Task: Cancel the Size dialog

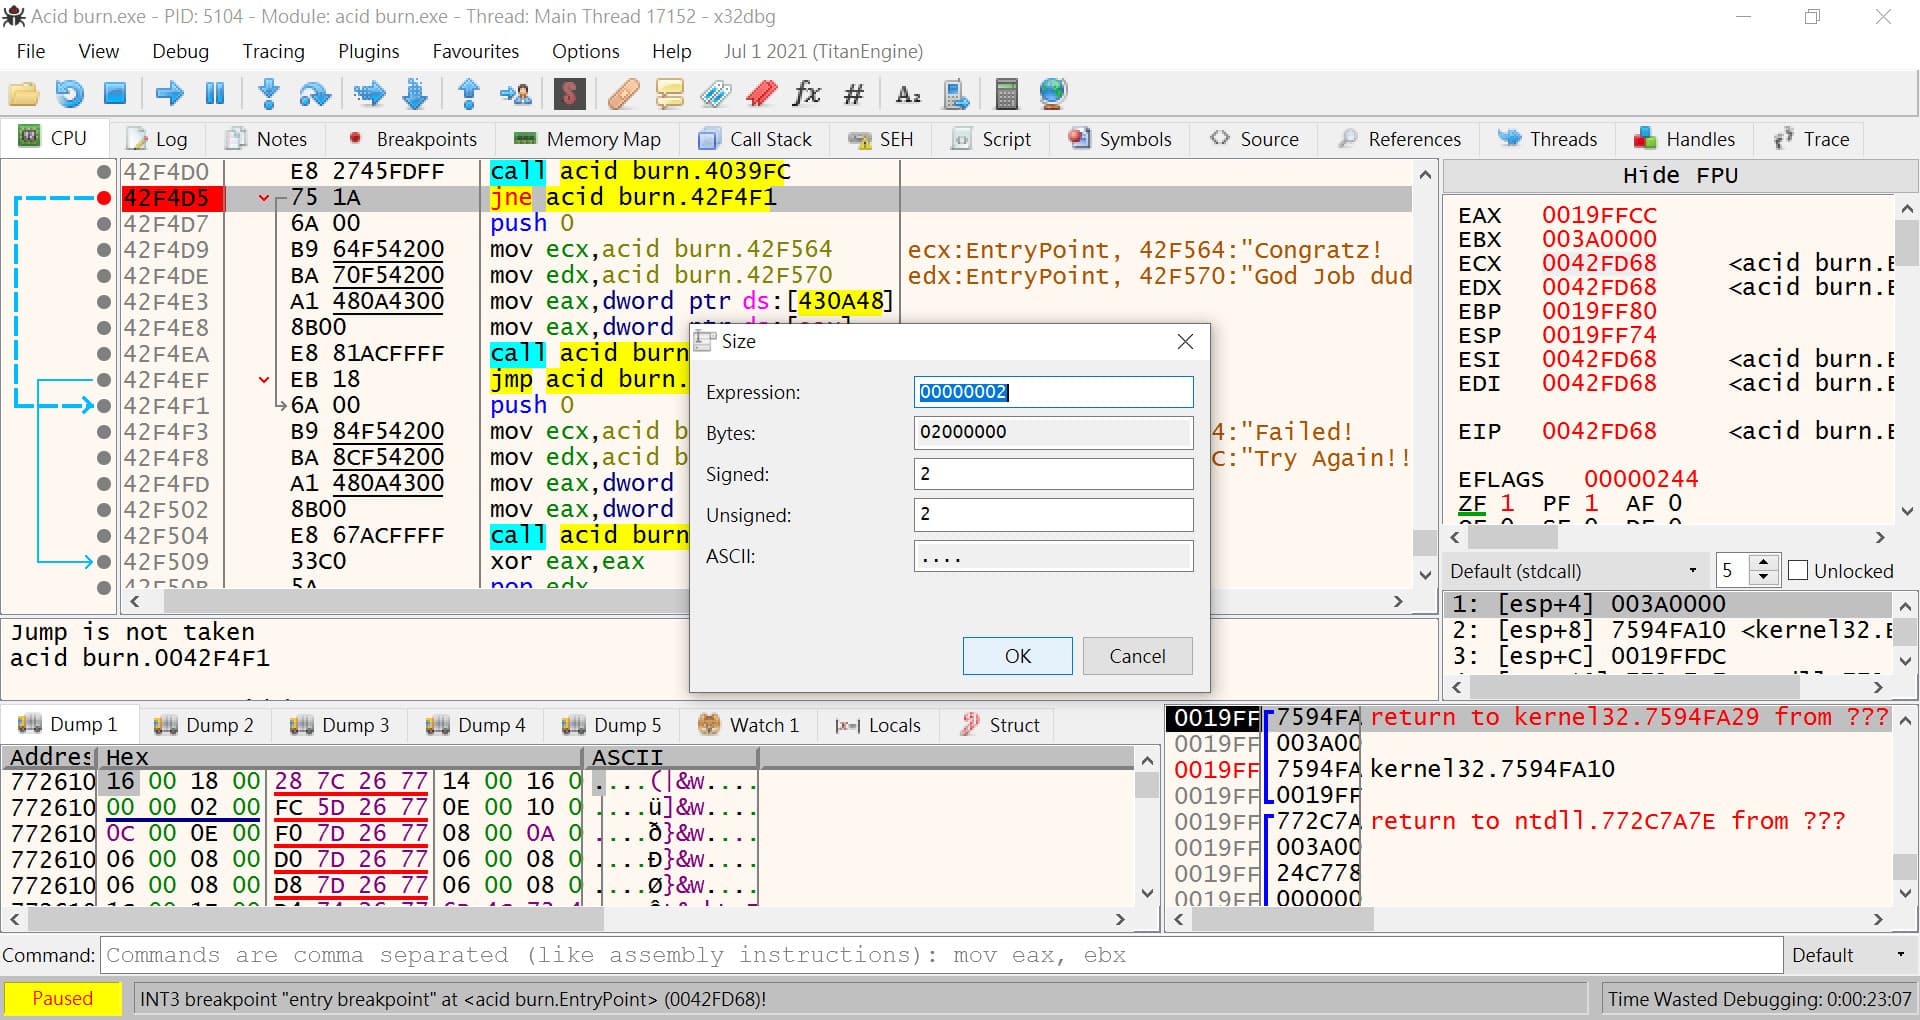Action: [x=1137, y=656]
